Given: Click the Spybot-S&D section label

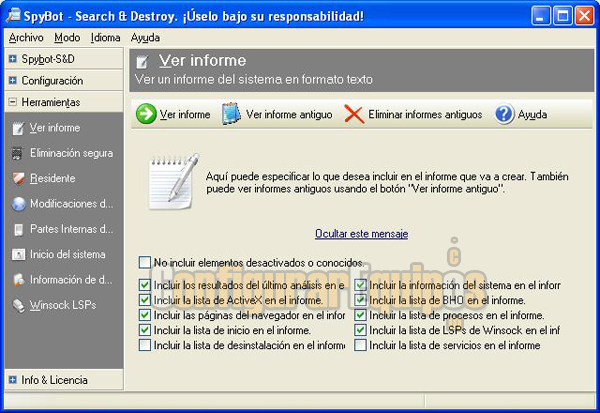Looking at the screenshot, I should (x=48, y=59).
